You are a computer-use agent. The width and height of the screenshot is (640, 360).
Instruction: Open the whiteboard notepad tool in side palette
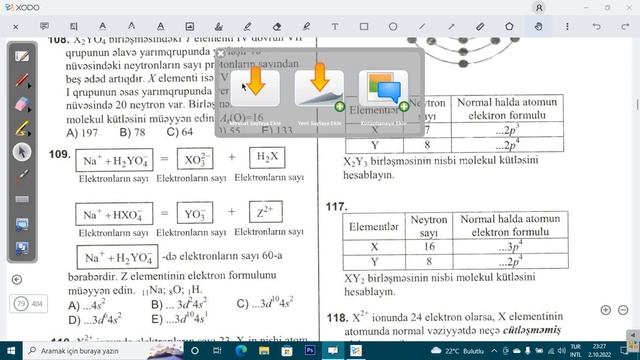coord(22,56)
